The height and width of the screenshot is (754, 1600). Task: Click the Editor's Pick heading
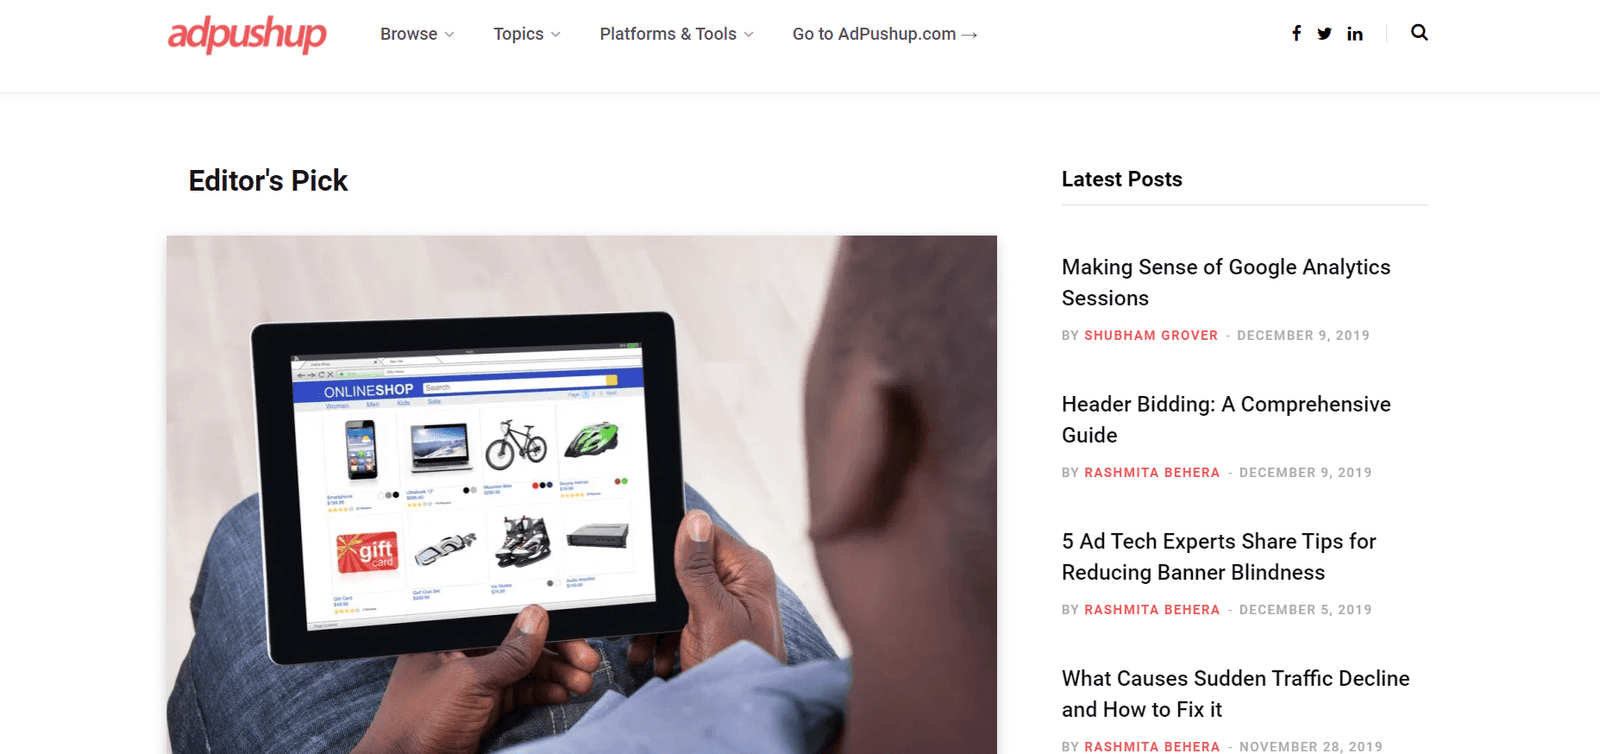pyautogui.click(x=268, y=180)
